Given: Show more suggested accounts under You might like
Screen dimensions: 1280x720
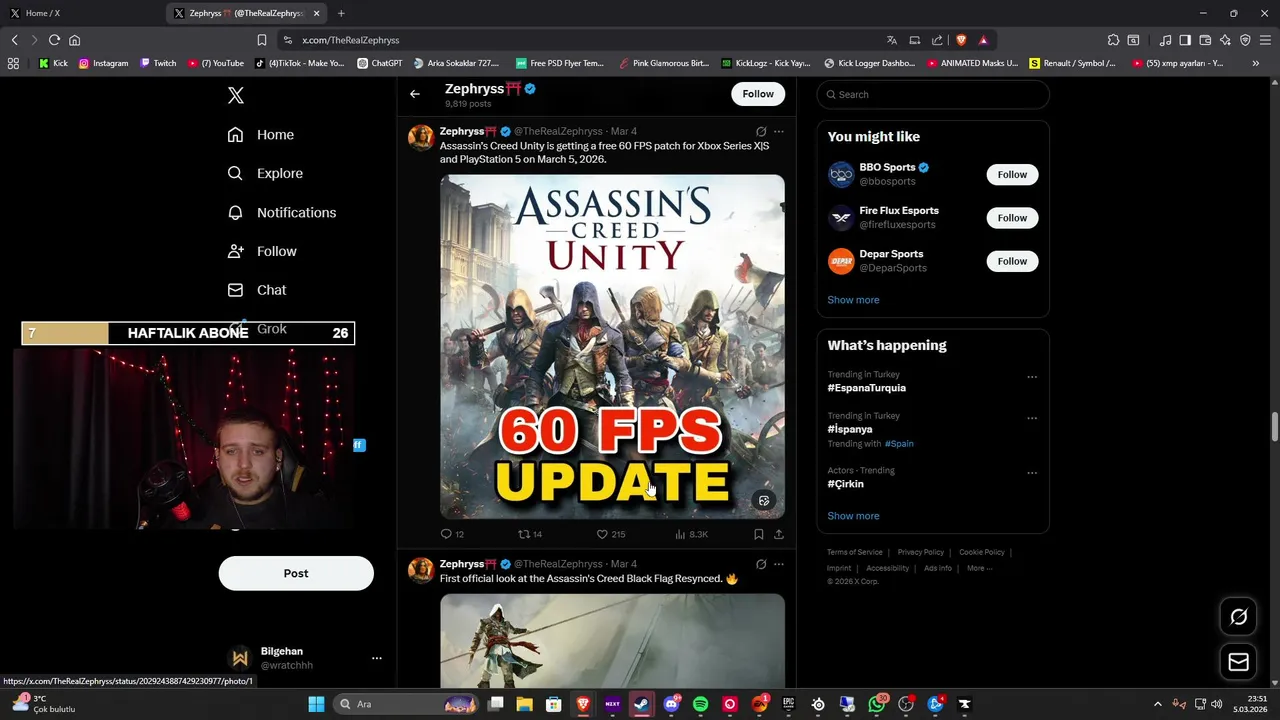Looking at the screenshot, I should click(x=853, y=300).
